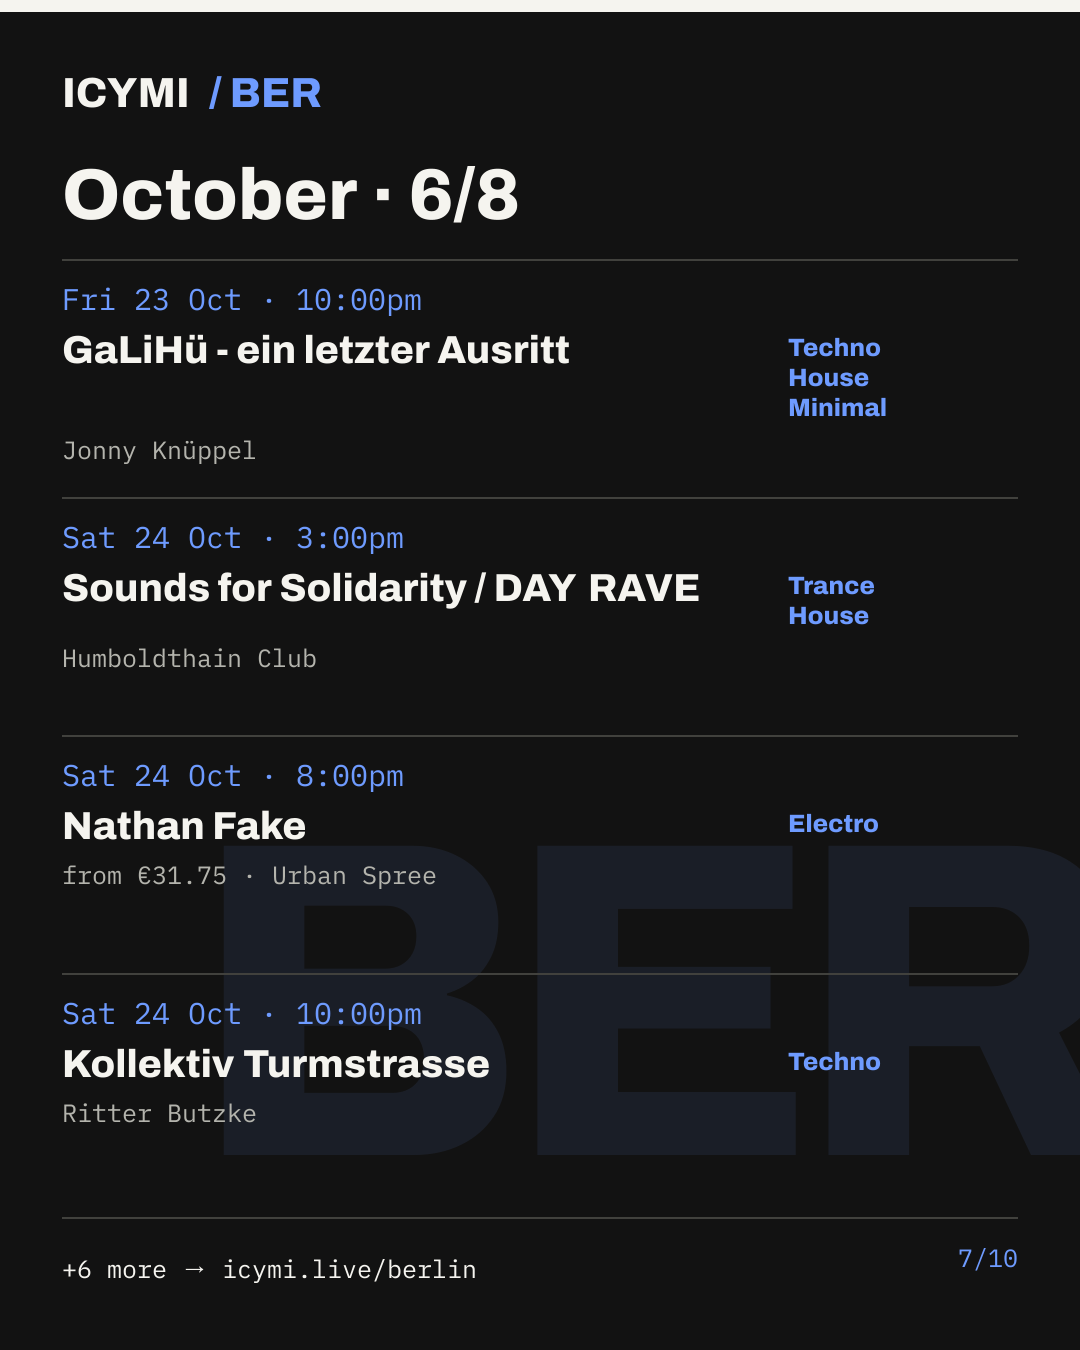
Task: Select the /BER city label
Action: click(x=265, y=93)
